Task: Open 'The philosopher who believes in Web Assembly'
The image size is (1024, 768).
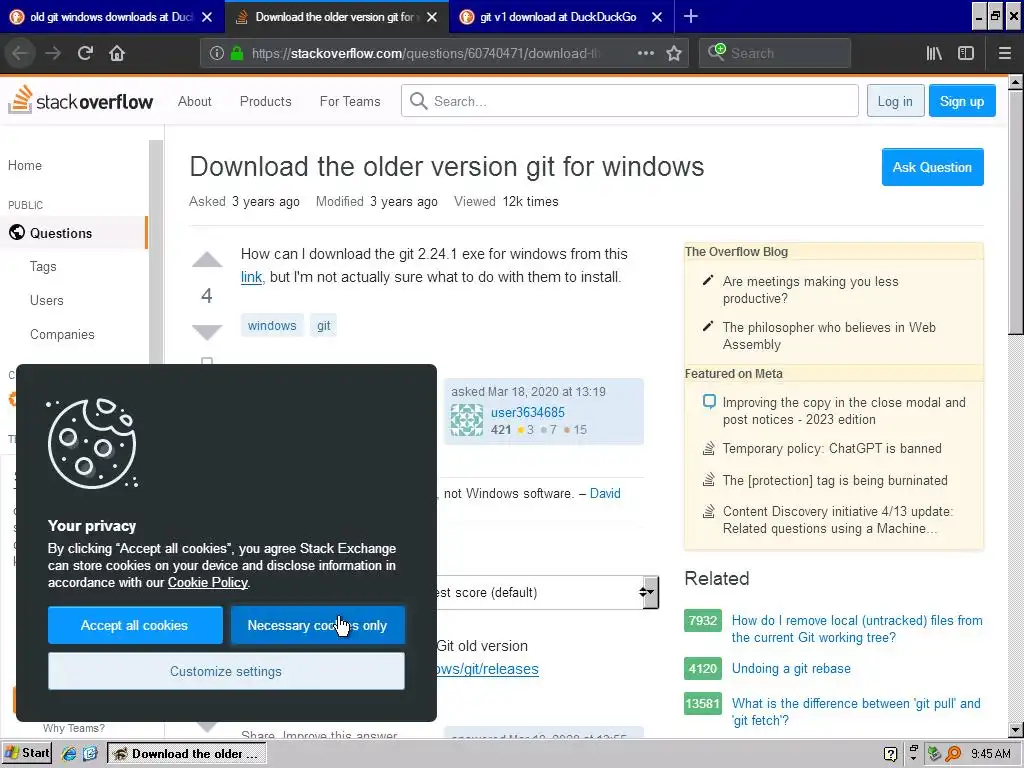Action: (829, 336)
